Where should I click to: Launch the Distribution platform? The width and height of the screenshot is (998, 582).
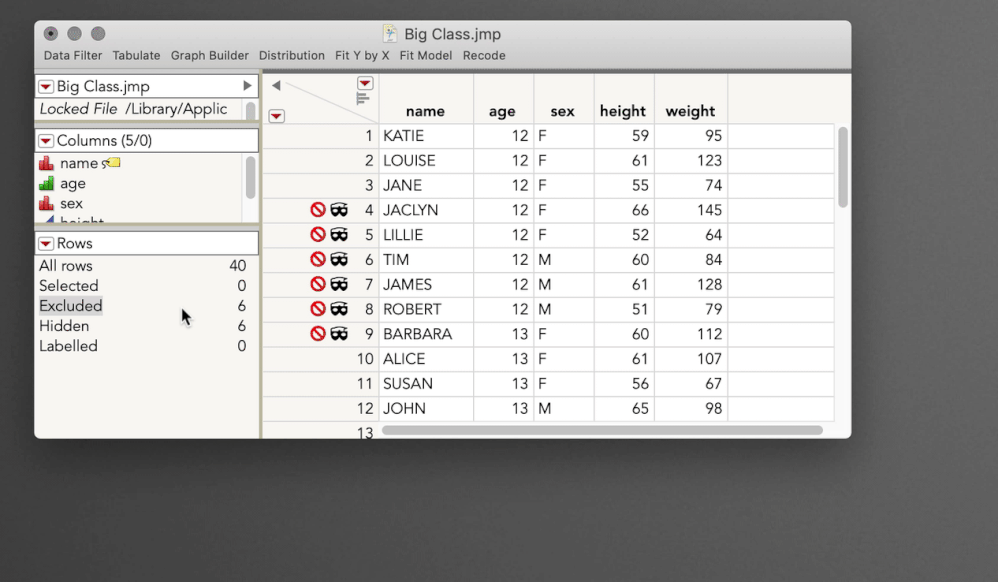pyautogui.click(x=292, y=55)
